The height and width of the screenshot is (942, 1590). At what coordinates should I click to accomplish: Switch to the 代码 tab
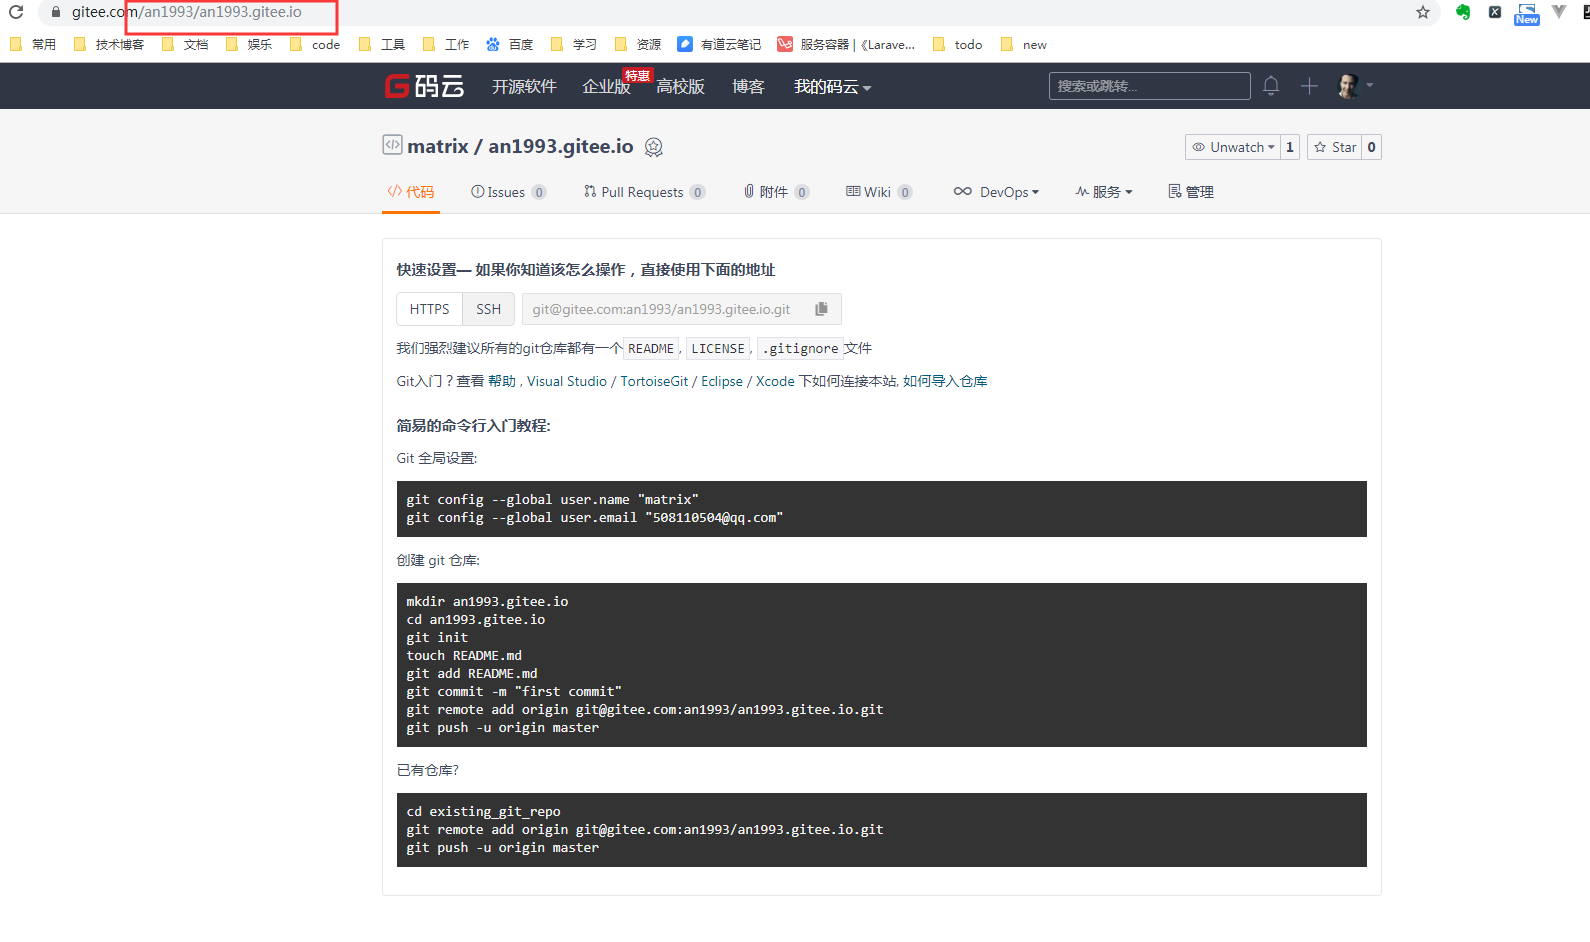point(411,192)
